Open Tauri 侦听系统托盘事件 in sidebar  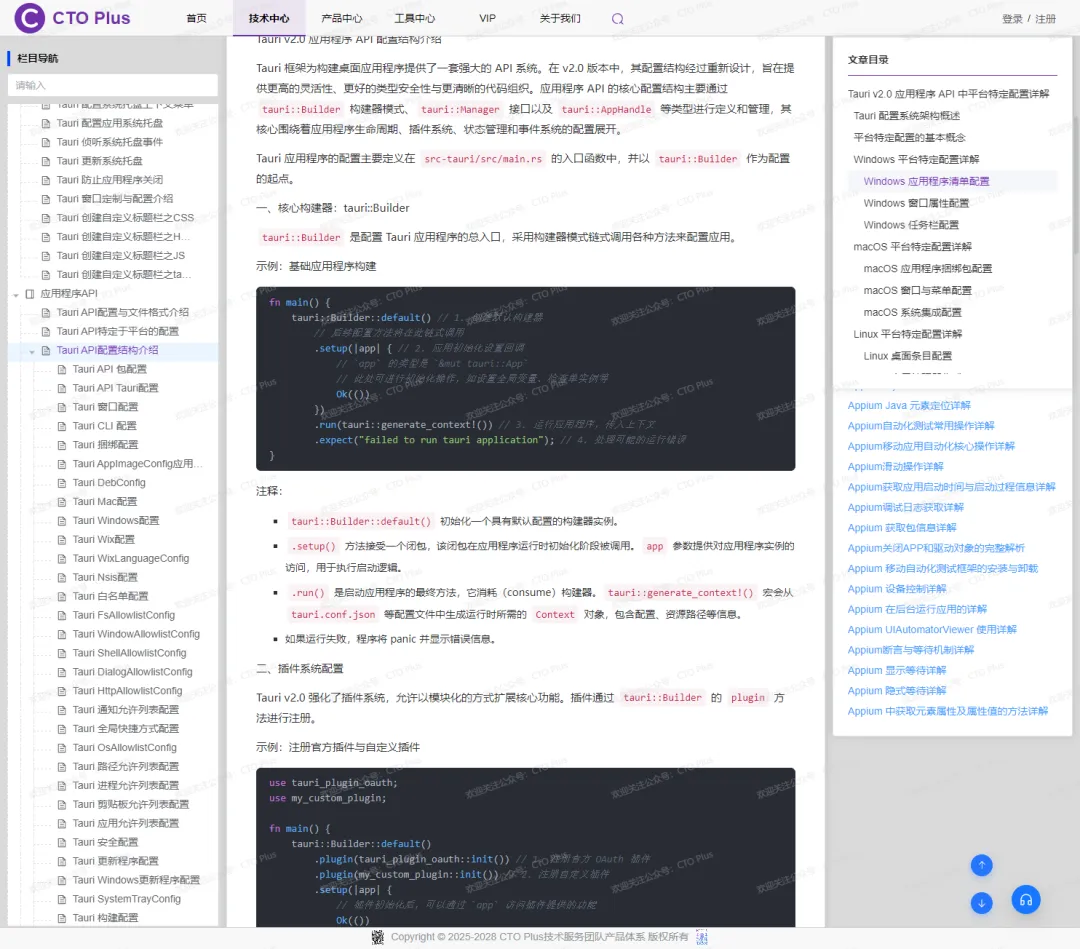pyautogui.click(x=110, y=142)
